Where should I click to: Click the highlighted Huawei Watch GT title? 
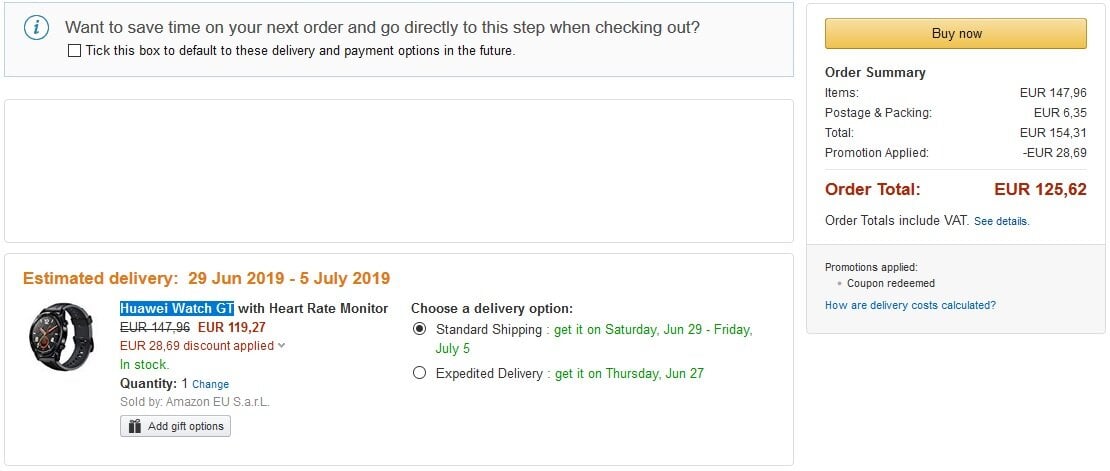point(177,308)
